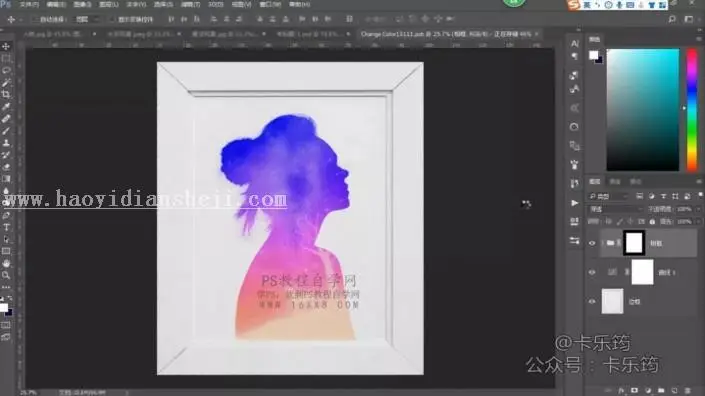
Task: Open the 文件(F) menu
Action: (x=29, y=4)
